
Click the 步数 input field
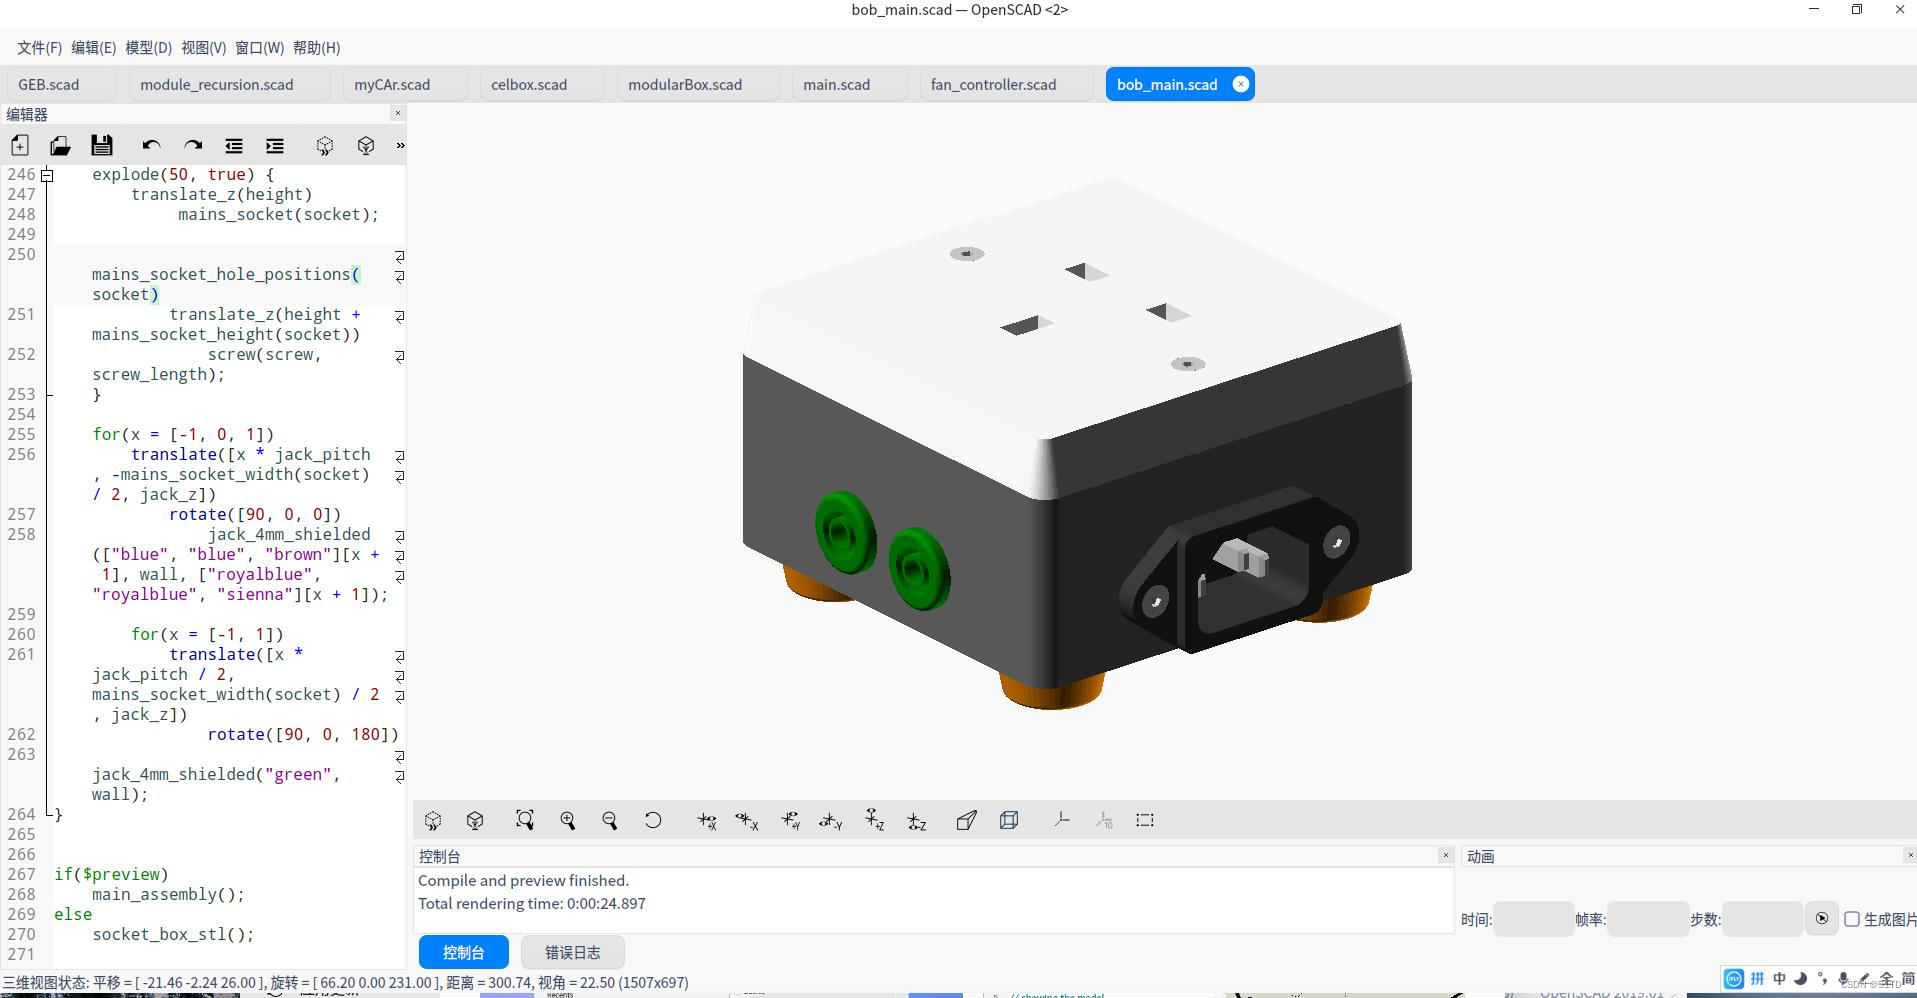coord(1762,919)
